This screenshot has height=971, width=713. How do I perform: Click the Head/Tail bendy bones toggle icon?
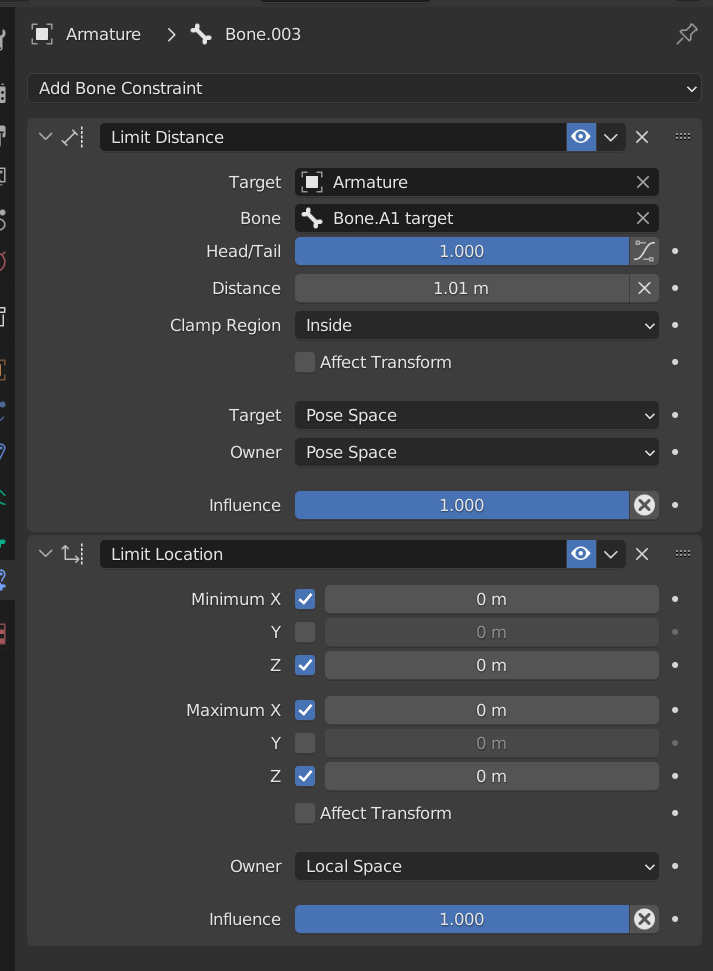[x=645, y=251]
